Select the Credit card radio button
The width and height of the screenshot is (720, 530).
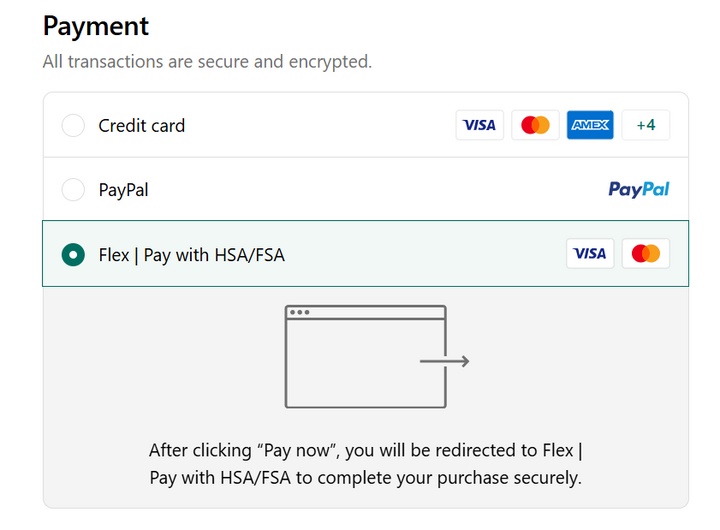point(73,126)
